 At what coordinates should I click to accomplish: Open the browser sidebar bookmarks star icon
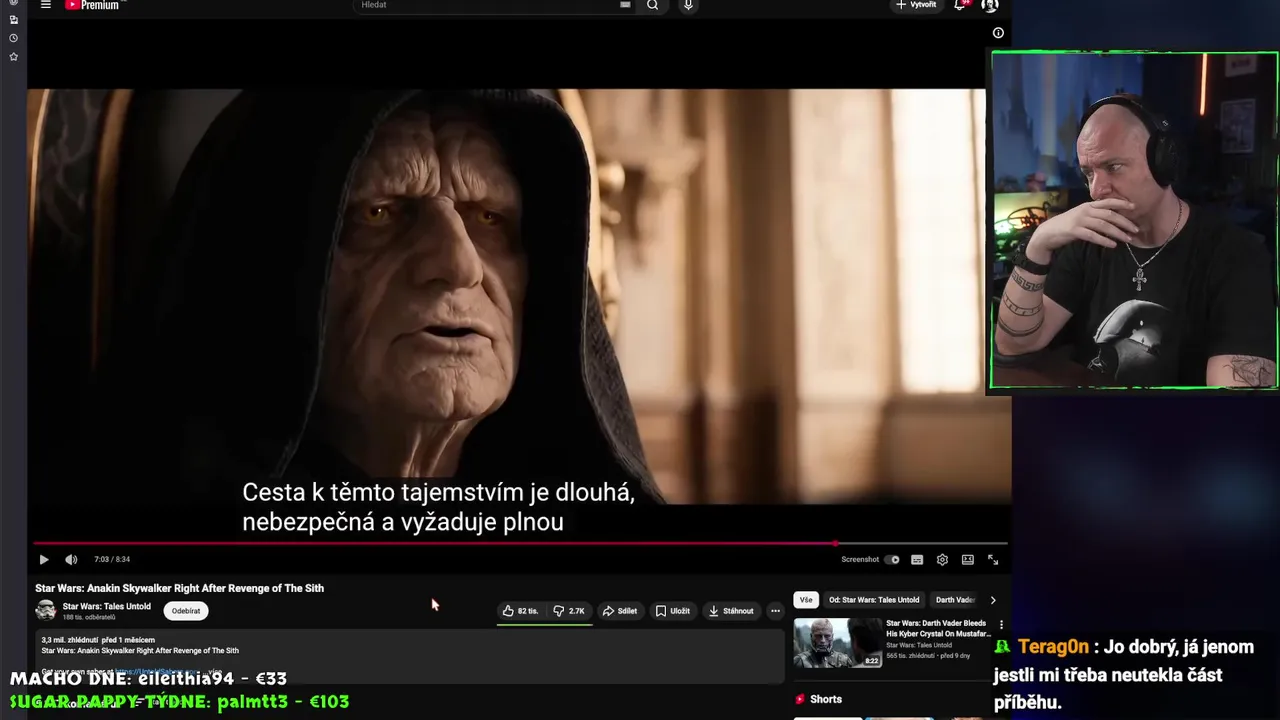(13, 57)
